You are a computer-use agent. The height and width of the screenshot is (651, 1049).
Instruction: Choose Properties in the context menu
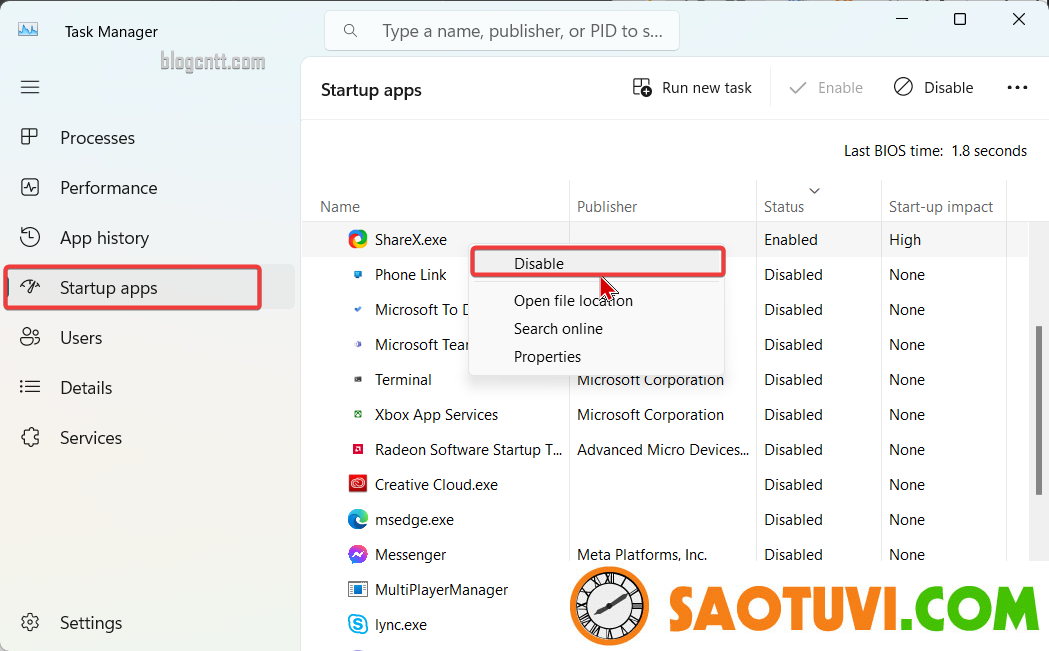point(547,357)
